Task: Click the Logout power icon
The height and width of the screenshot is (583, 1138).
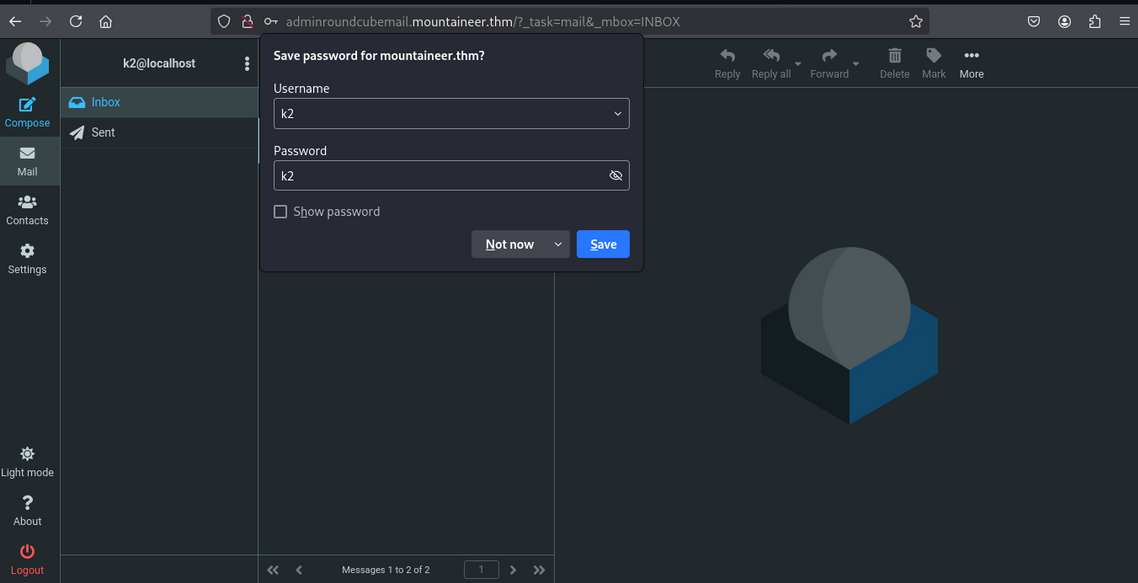Action: (x=27, y=552)
